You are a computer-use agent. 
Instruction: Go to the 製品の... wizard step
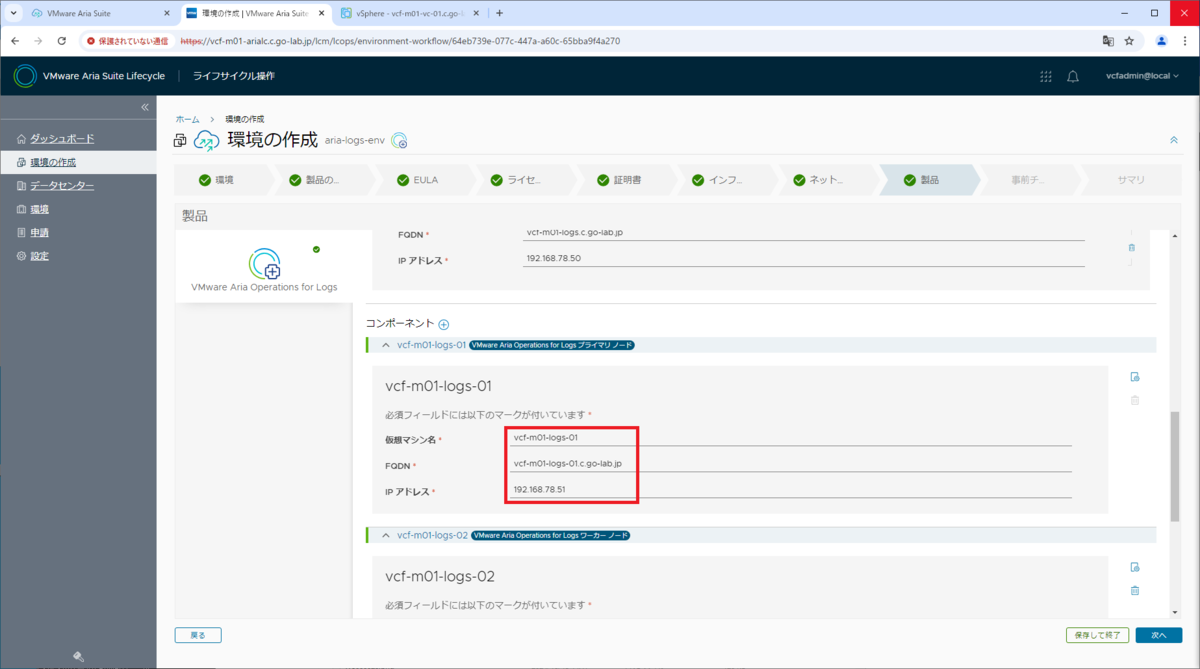click(322, 180)
